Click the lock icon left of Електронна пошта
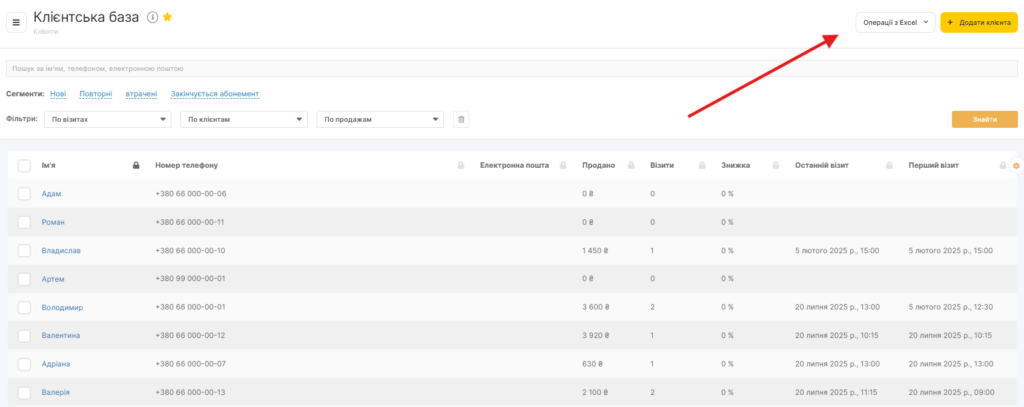 click(x=461, y=165)
